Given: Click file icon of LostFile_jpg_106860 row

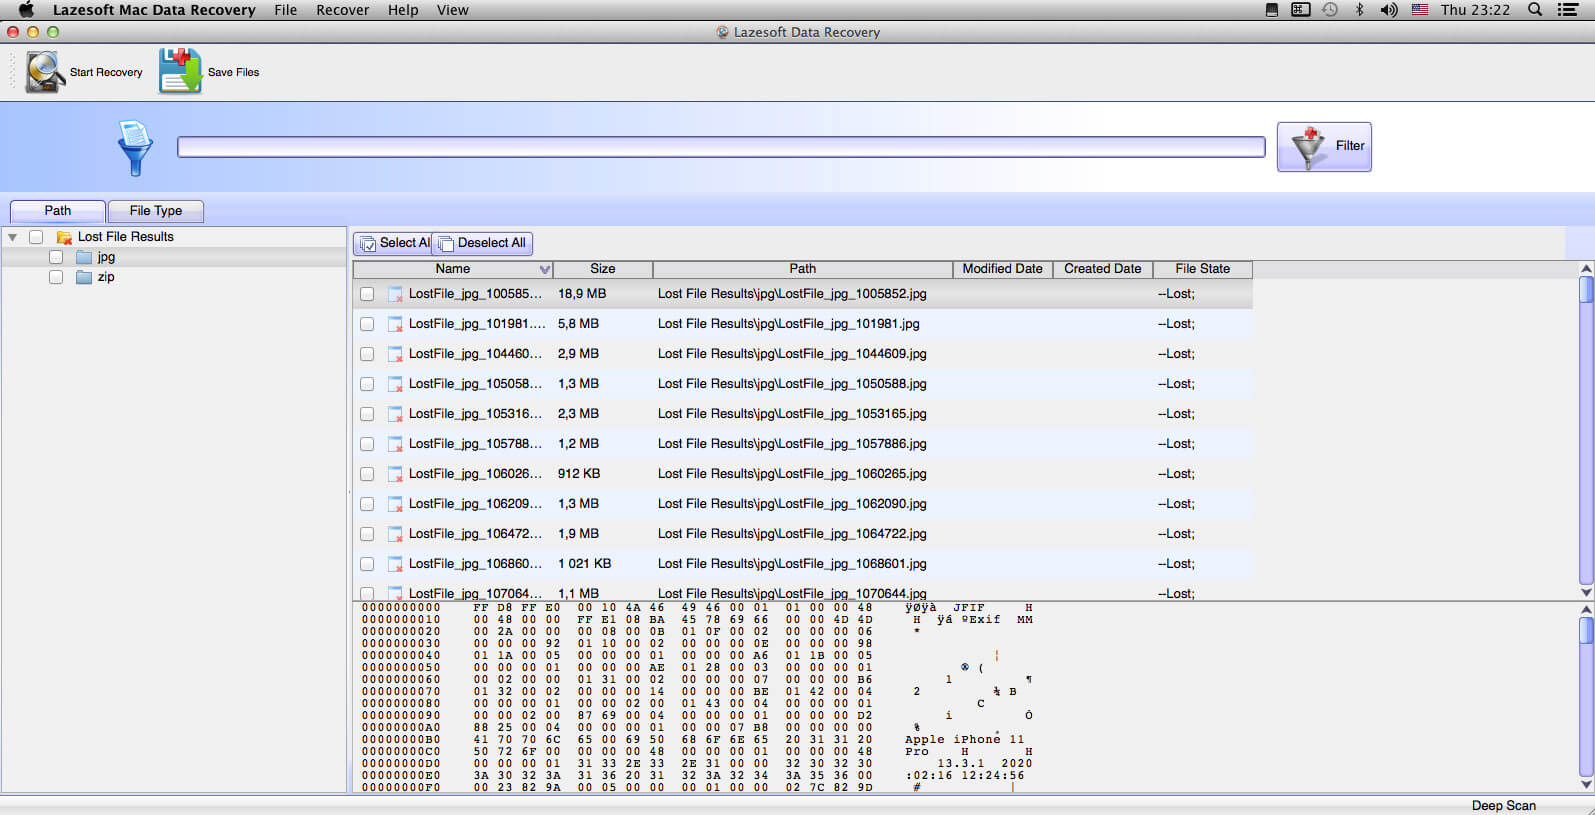Looking at the screenshot, I should tap(395, 564).
